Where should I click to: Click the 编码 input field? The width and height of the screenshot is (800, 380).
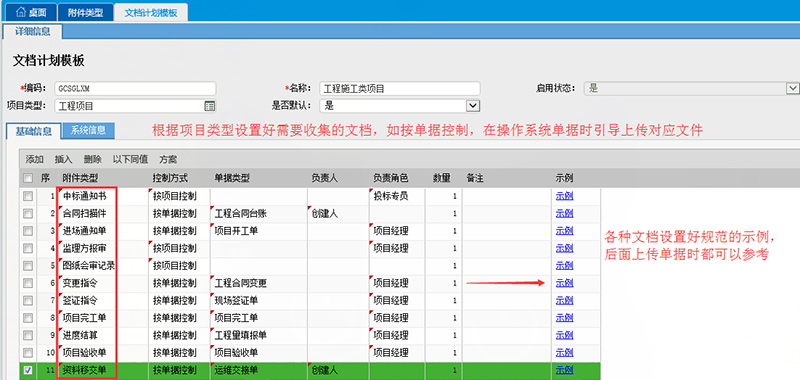point(135,88)
